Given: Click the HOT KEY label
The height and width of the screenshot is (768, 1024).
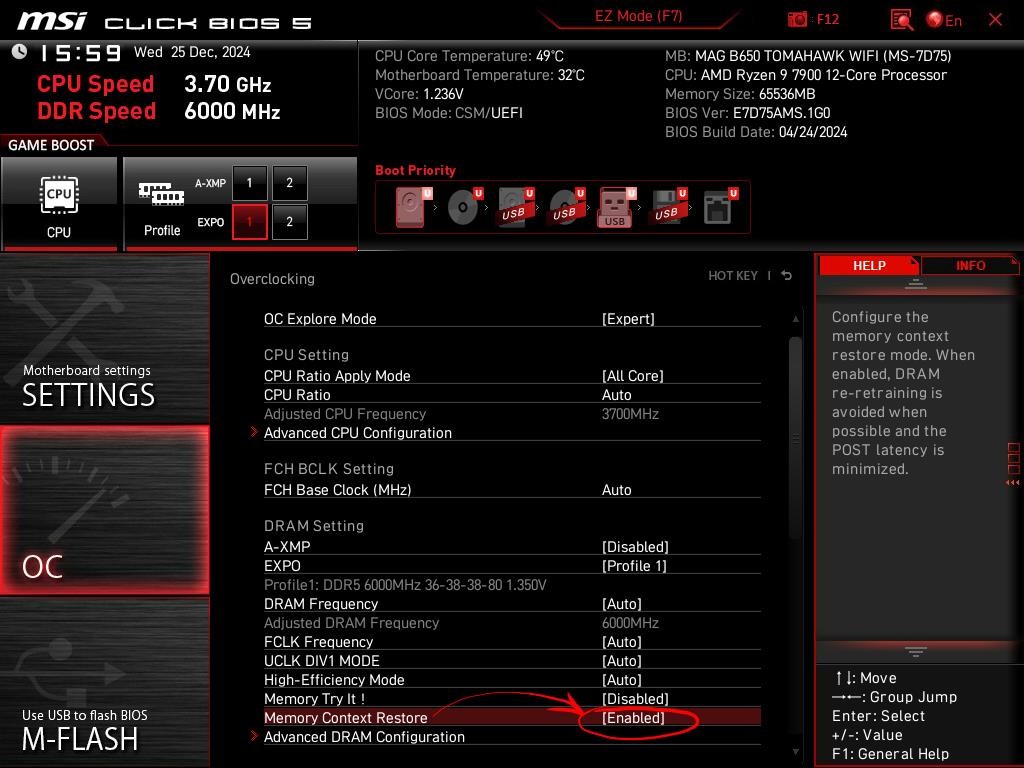Looking at the screenshot, I should point(733,276).
